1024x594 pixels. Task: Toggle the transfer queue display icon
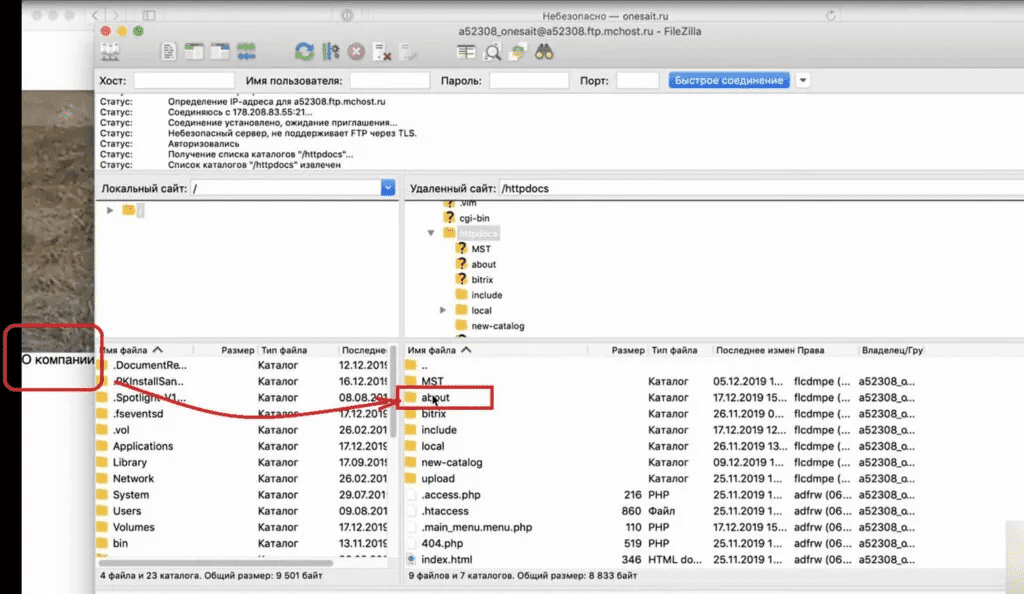tap(246, 52)
